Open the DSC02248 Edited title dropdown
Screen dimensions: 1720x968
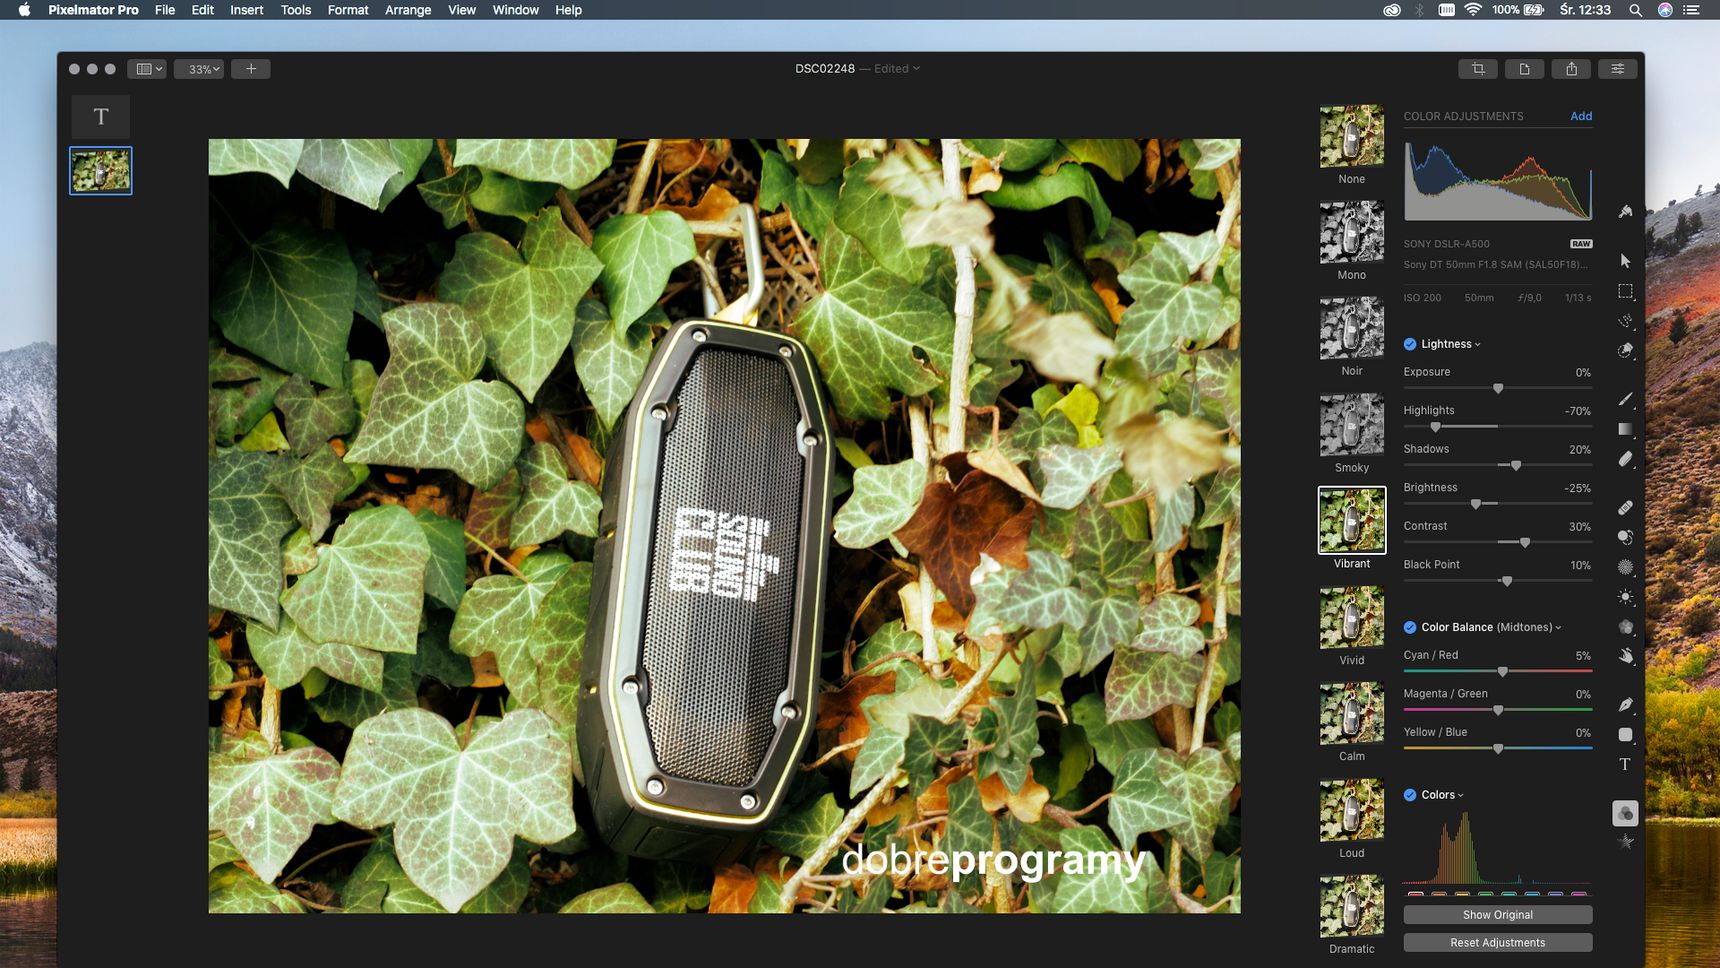pyautogui.click(x=857, y=69)
